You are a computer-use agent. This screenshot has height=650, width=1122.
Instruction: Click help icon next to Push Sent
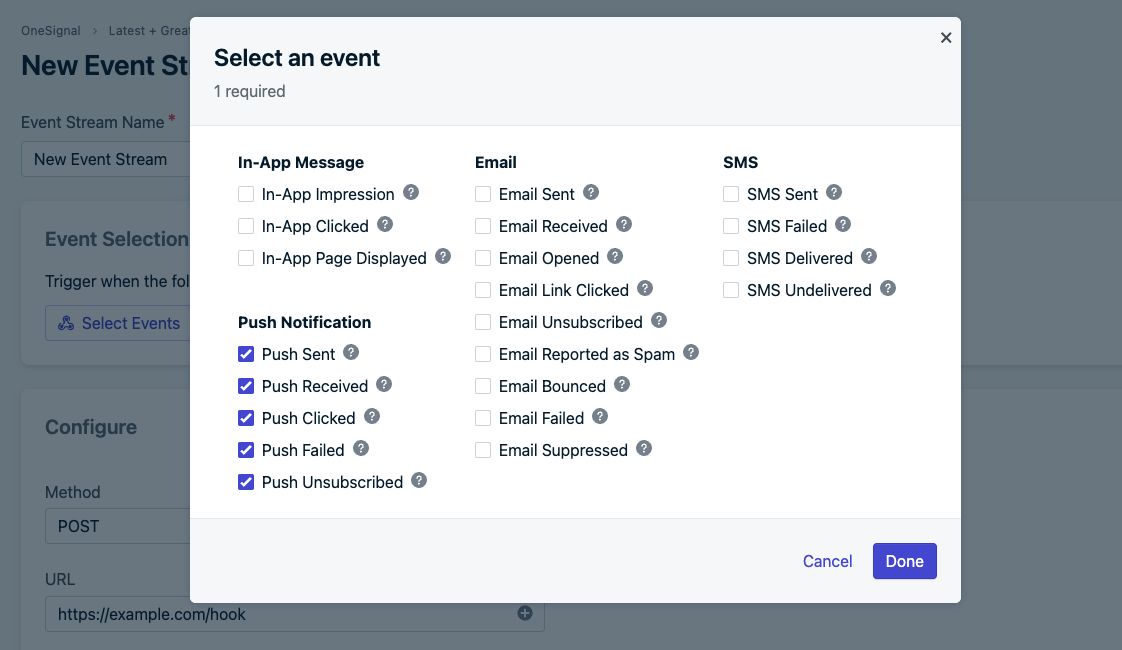click(x=351, y=352)
